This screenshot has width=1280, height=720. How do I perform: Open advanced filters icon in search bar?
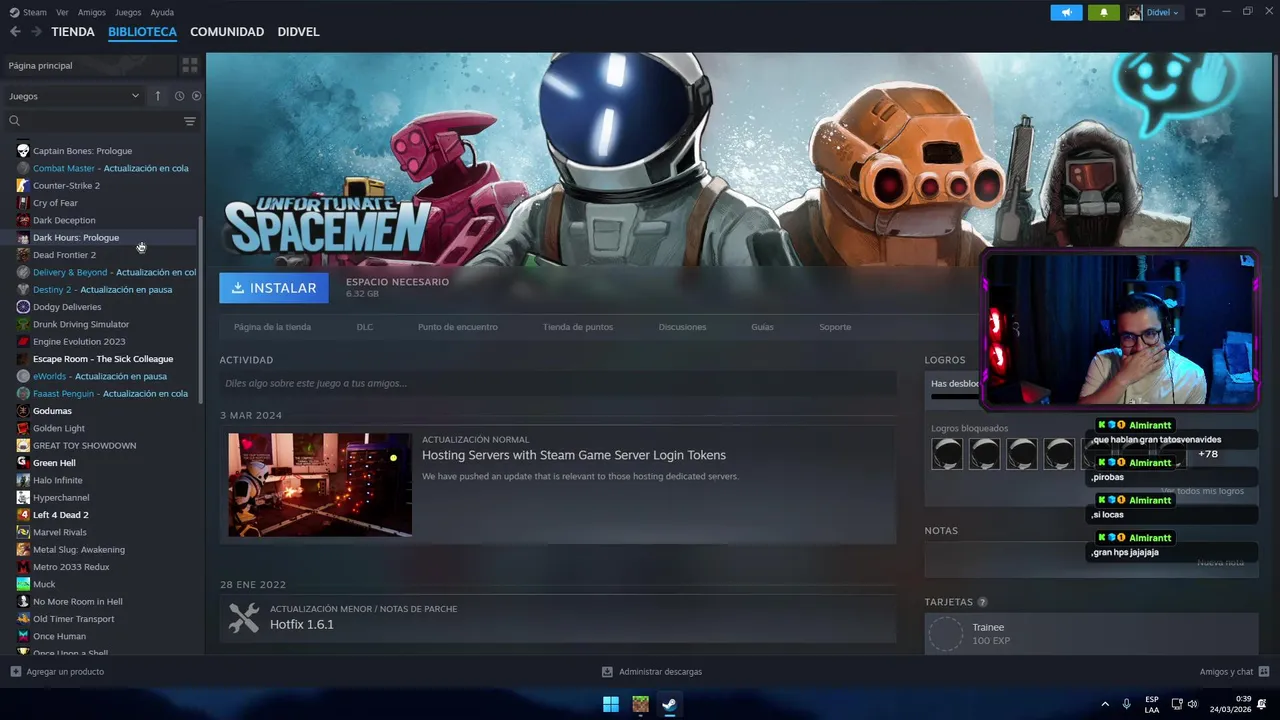click(x=190, y=121)
